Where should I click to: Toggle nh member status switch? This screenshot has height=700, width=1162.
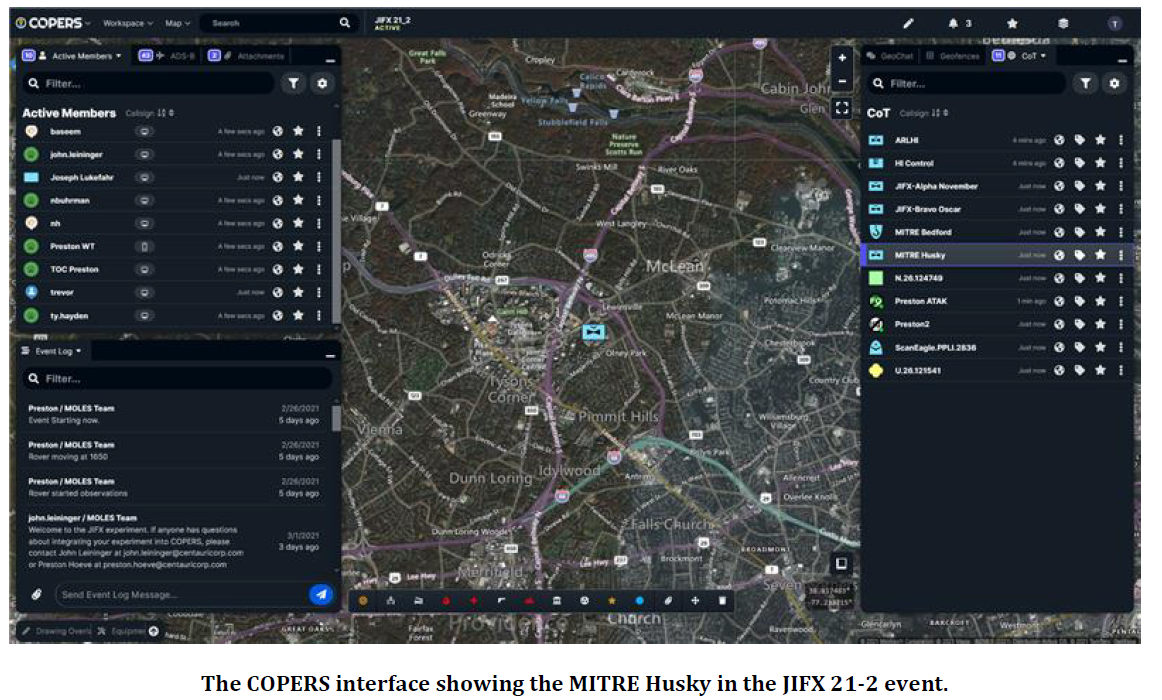click(145, 223)
